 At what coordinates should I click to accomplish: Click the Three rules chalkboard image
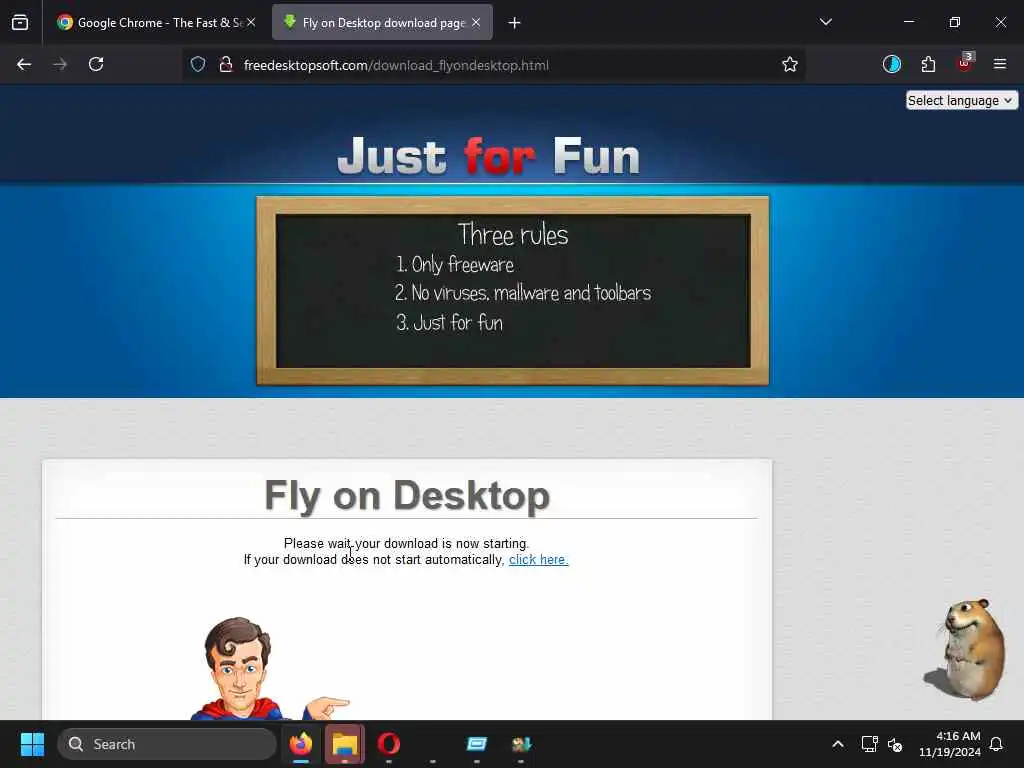tap(513, 291)
